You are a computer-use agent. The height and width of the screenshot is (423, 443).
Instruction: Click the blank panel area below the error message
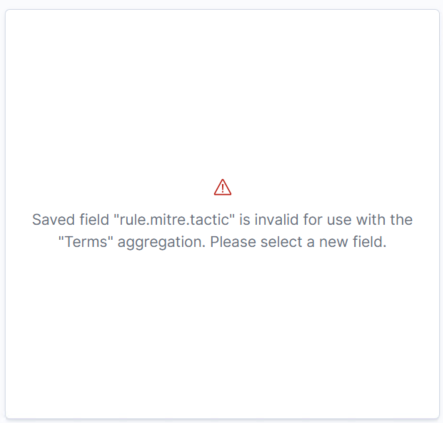222,333
